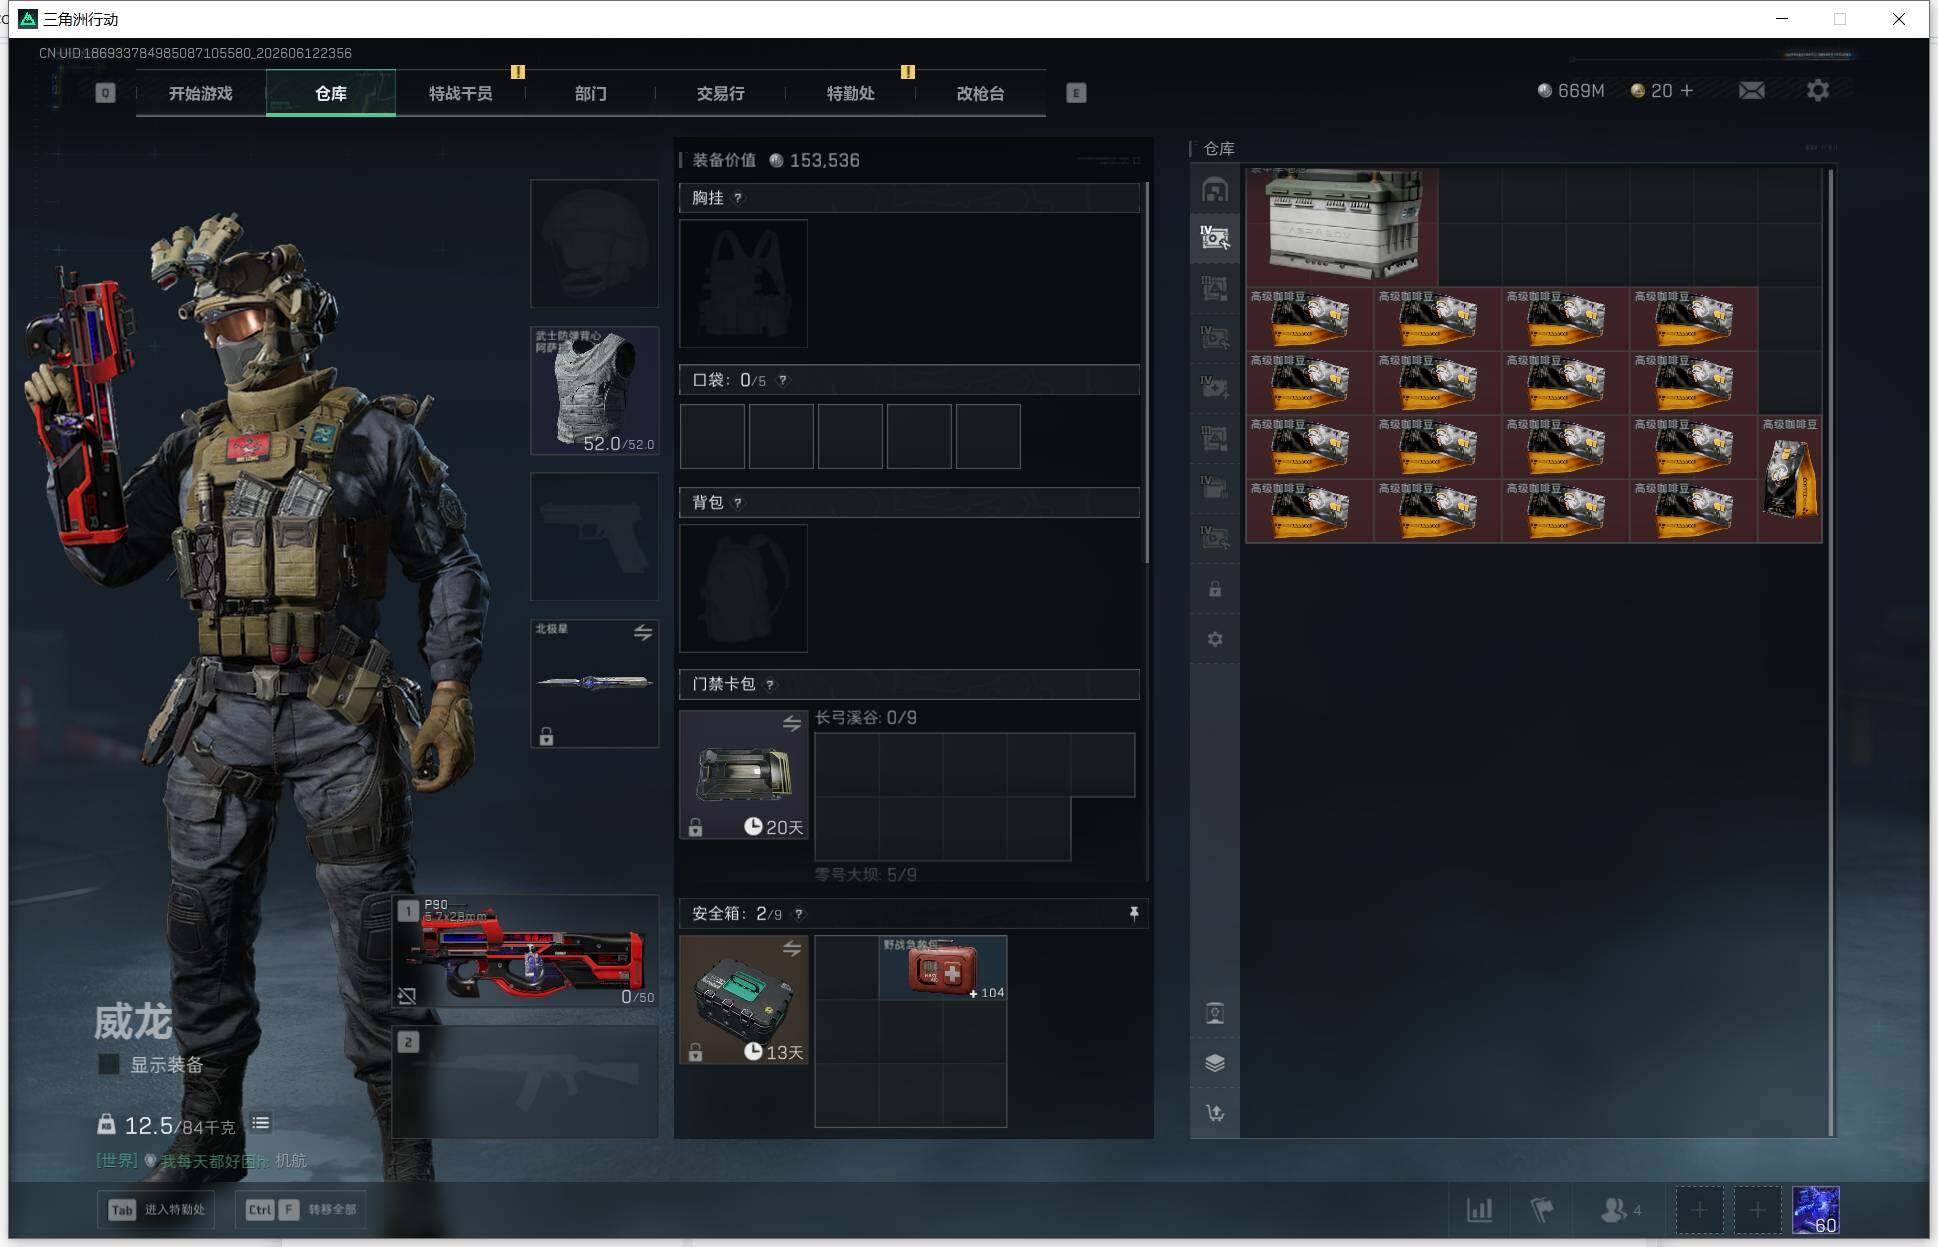This screenshot has height=1247, width=1938.
Task: Show 安全箱 help question mark
Action: tap(798, 914)
